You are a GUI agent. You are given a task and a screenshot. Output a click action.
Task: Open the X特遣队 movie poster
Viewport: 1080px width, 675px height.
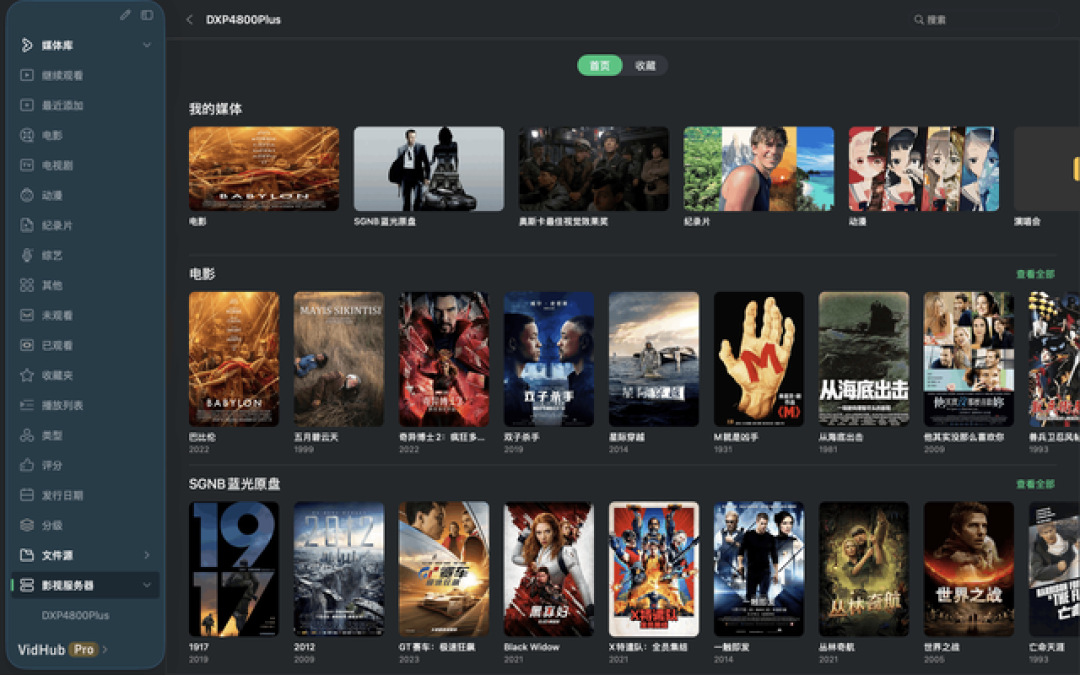(654, 569)
